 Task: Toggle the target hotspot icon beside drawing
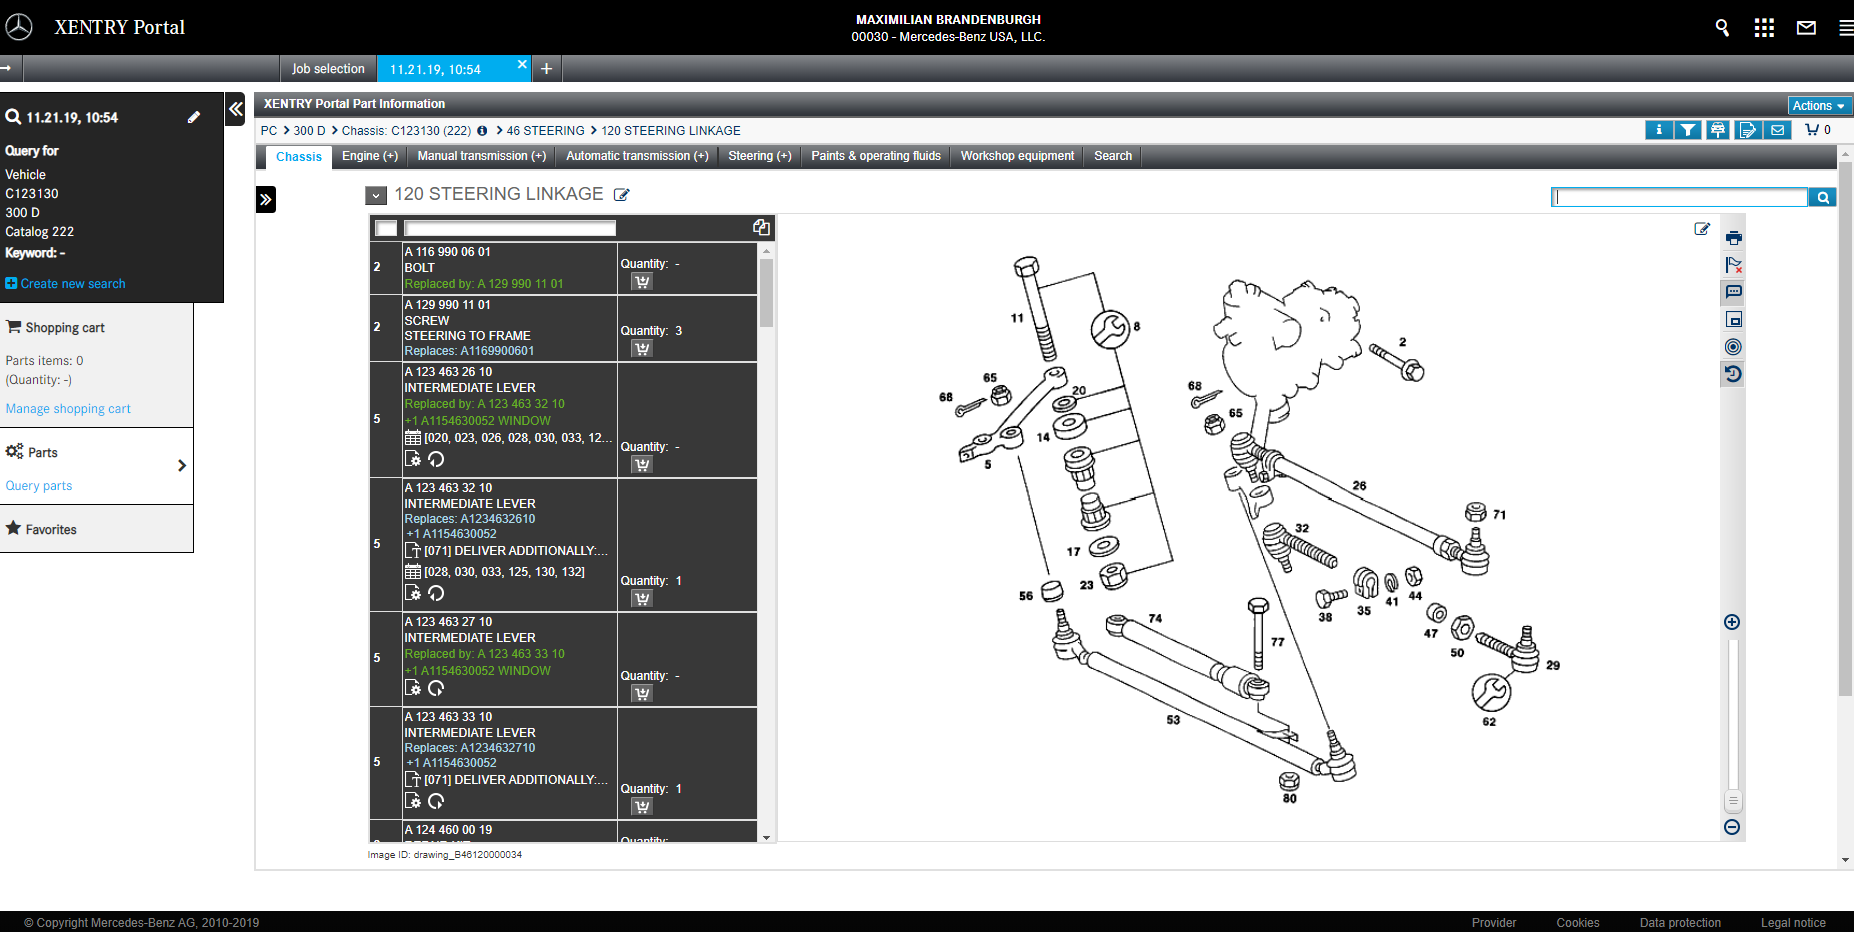(1733, 347)
